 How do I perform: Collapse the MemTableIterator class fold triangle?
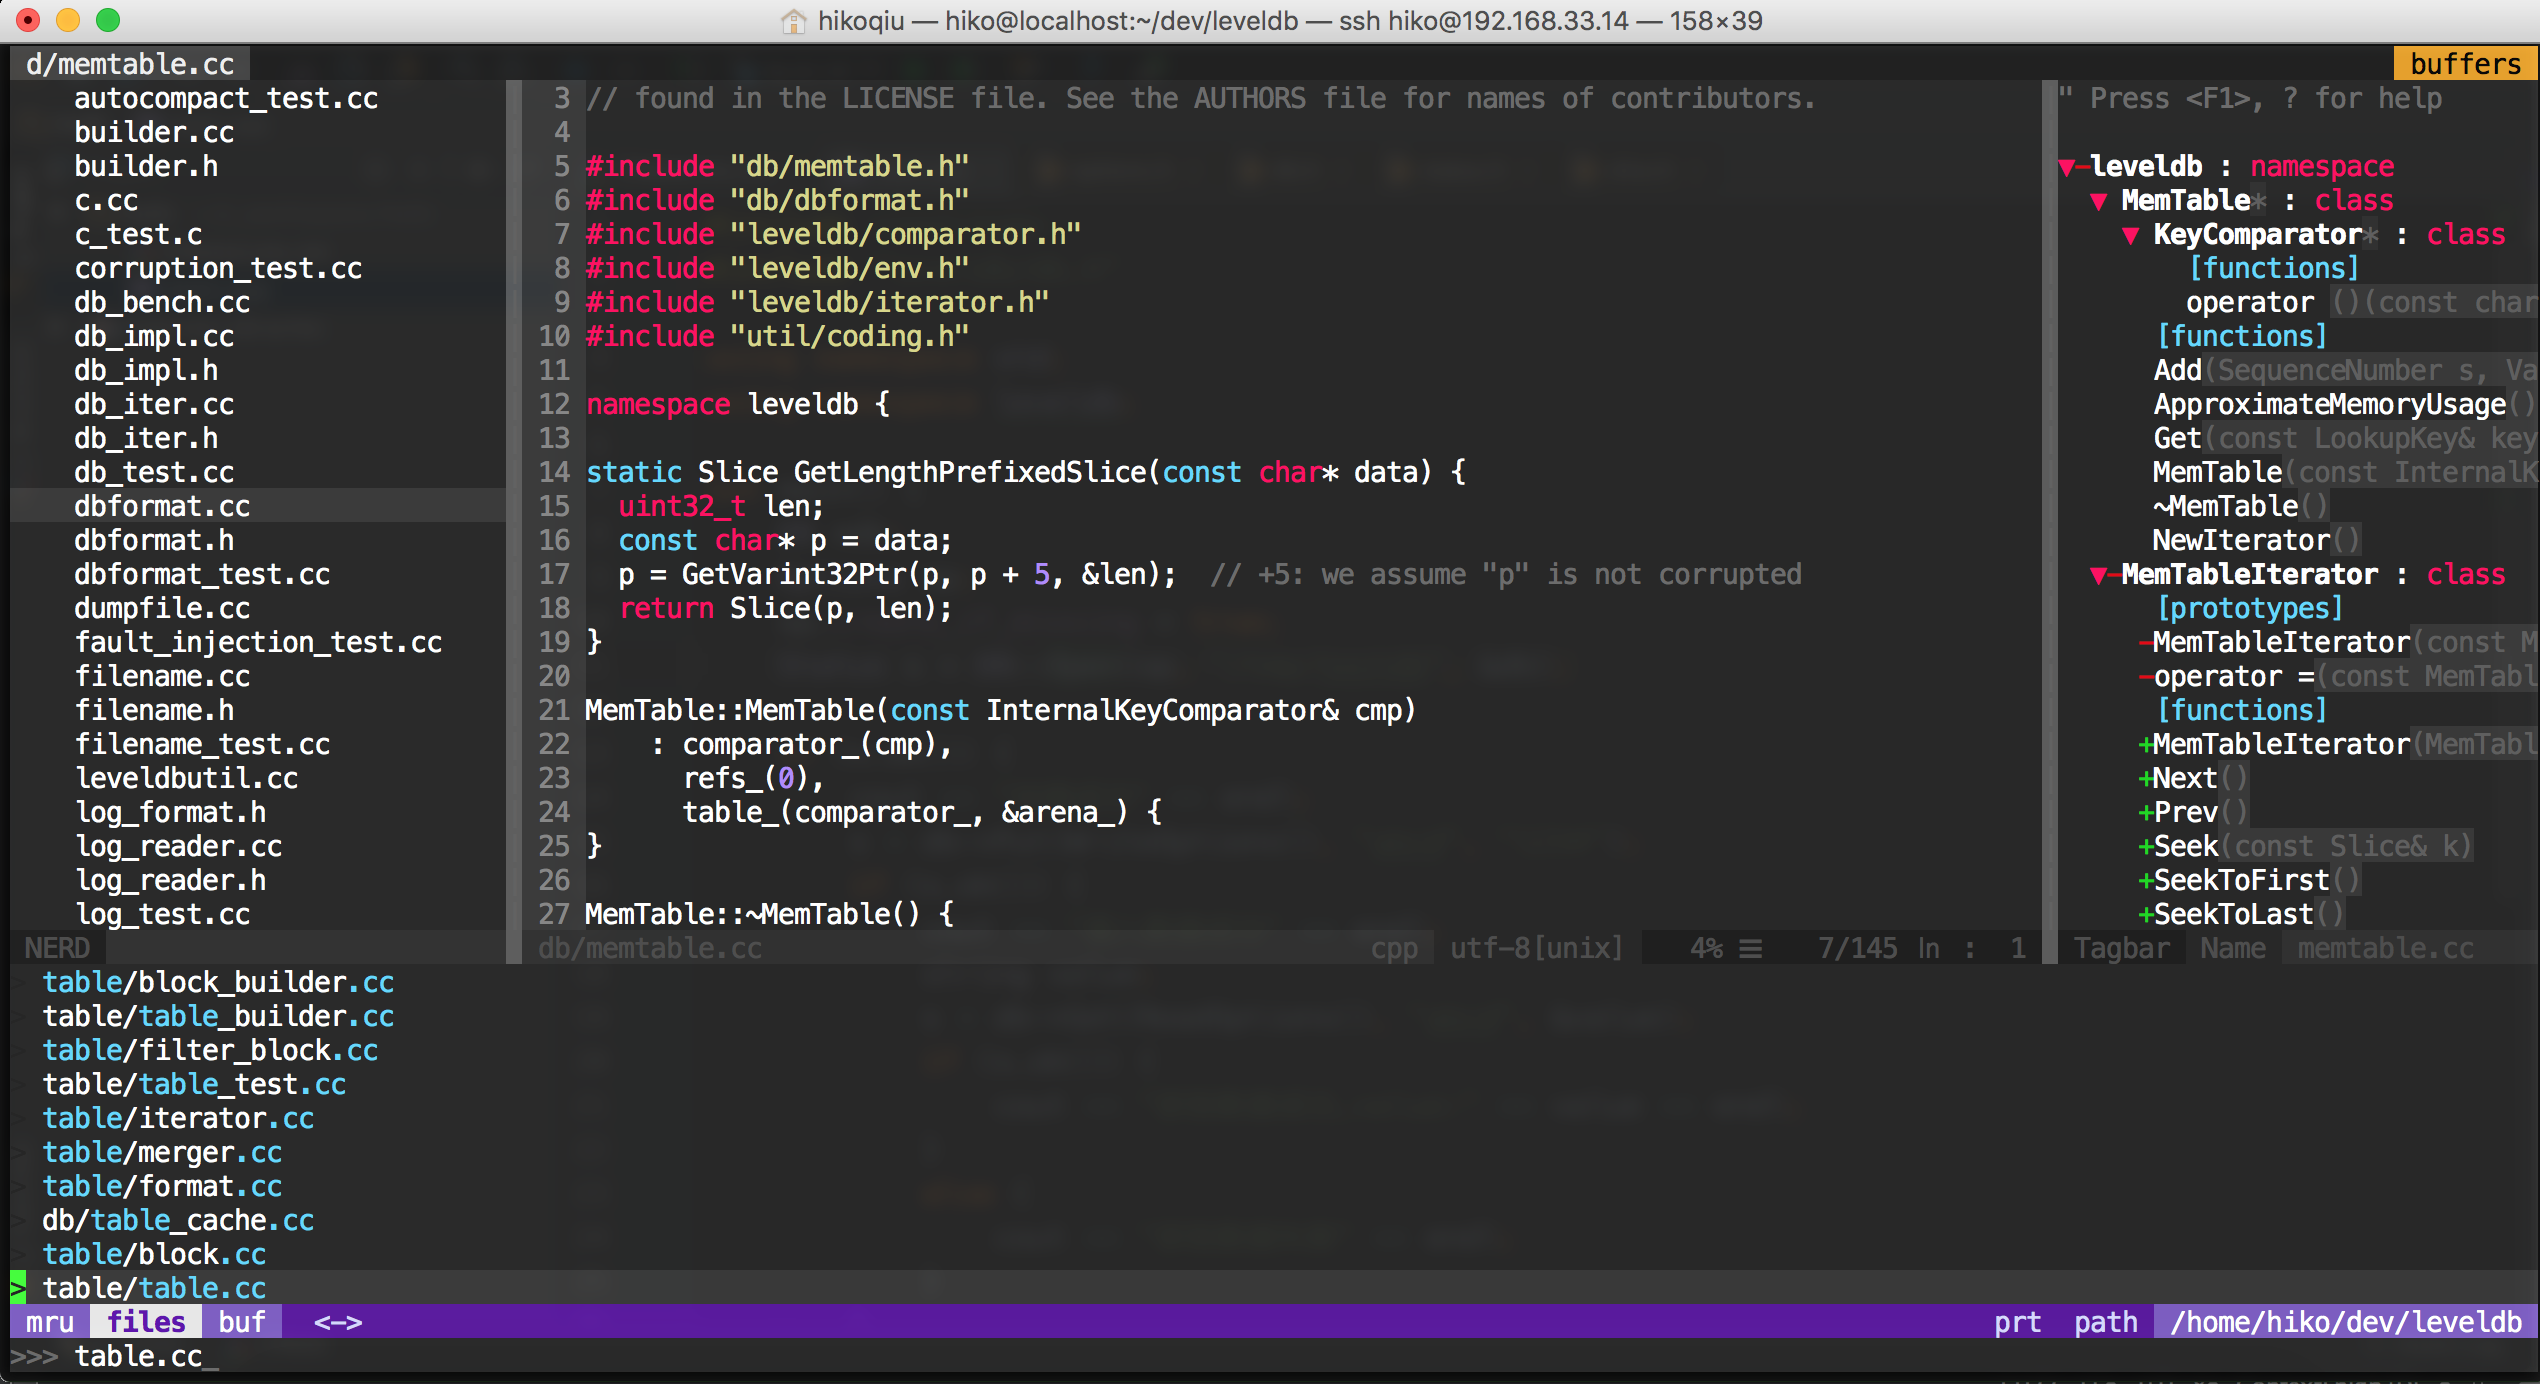[2099, 575]
